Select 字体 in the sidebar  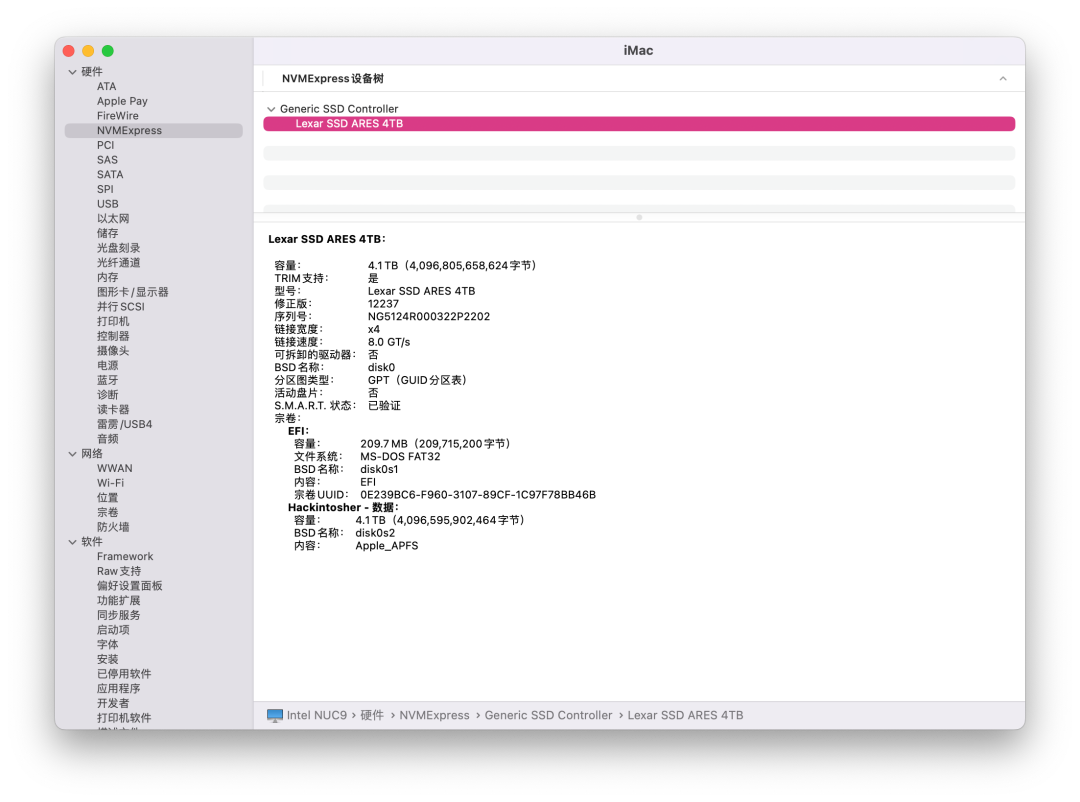107,644
